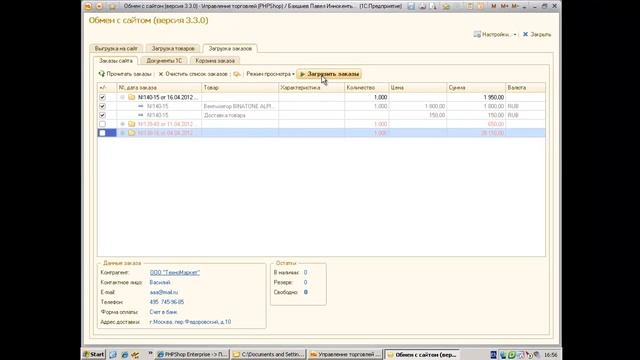
Task: Click the M+ button in title bar
Action: coord(504,6)
